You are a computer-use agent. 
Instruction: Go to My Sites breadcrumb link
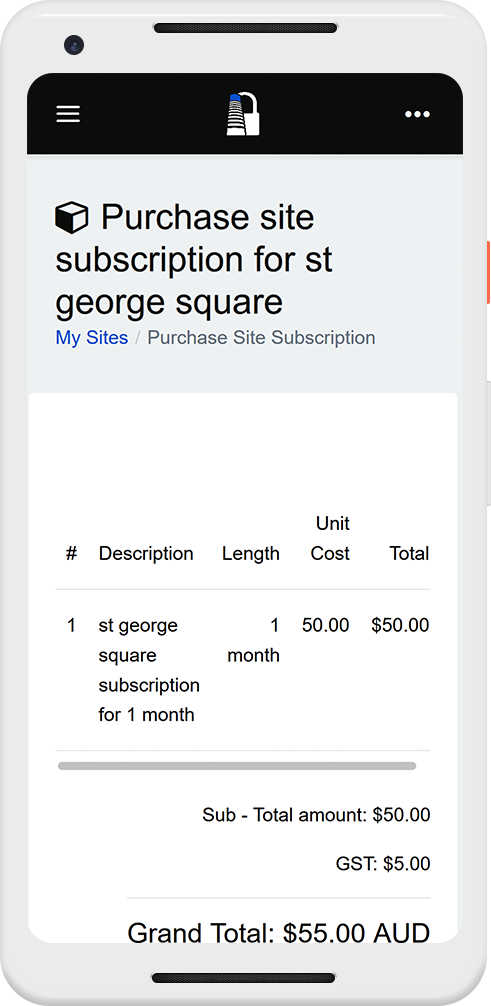coord(92,337)
